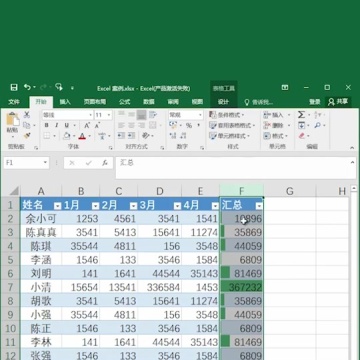Undo the last action
Viewport: 360px width, 360px height.
tap(27, 87)
